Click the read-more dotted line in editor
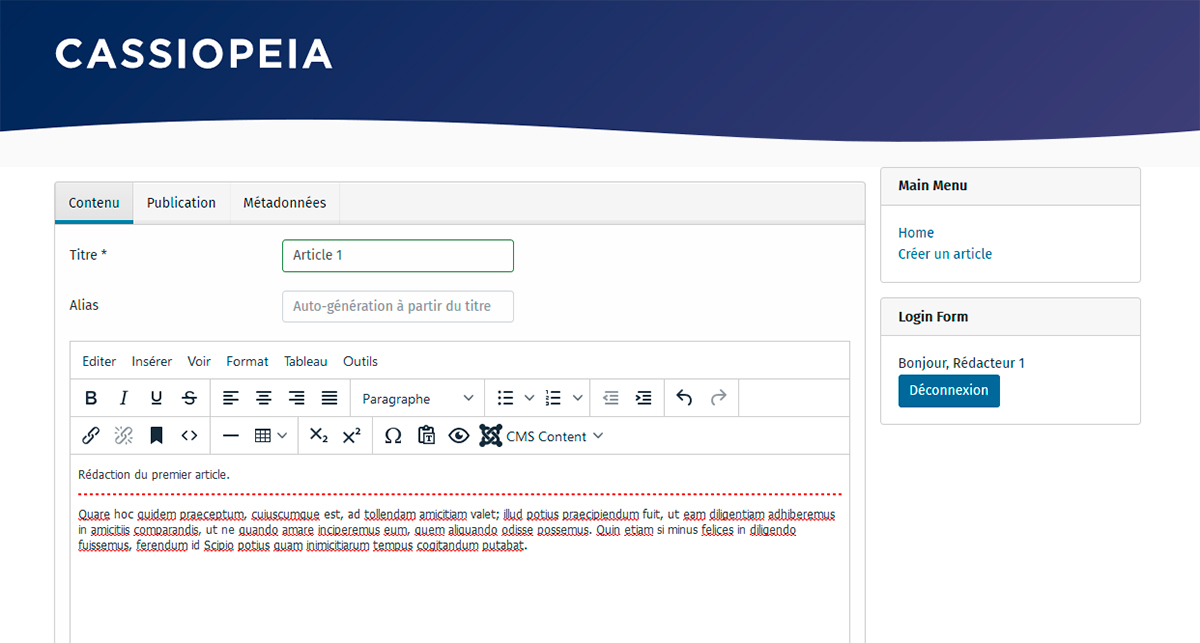This screenshot has width=1200, height=643. coord(460,494)
